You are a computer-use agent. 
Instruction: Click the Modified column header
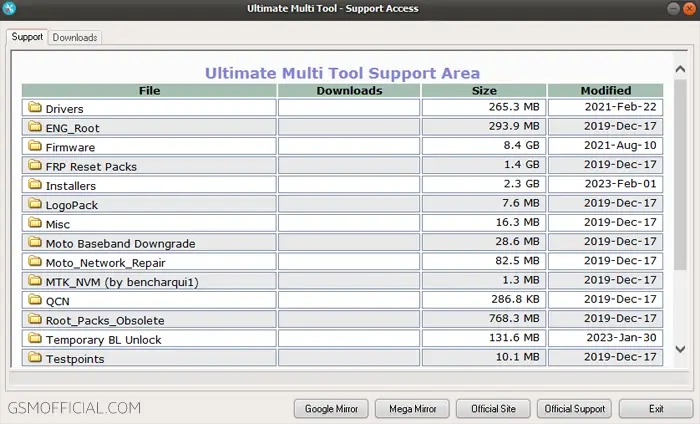[x=605, y=91]
